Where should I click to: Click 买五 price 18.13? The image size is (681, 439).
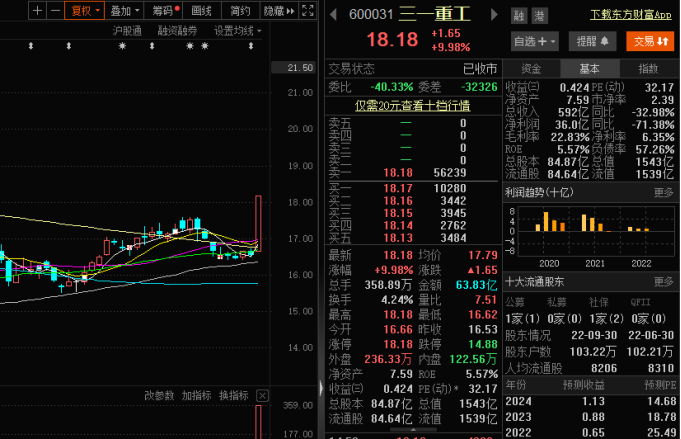[x=398, y=238]
